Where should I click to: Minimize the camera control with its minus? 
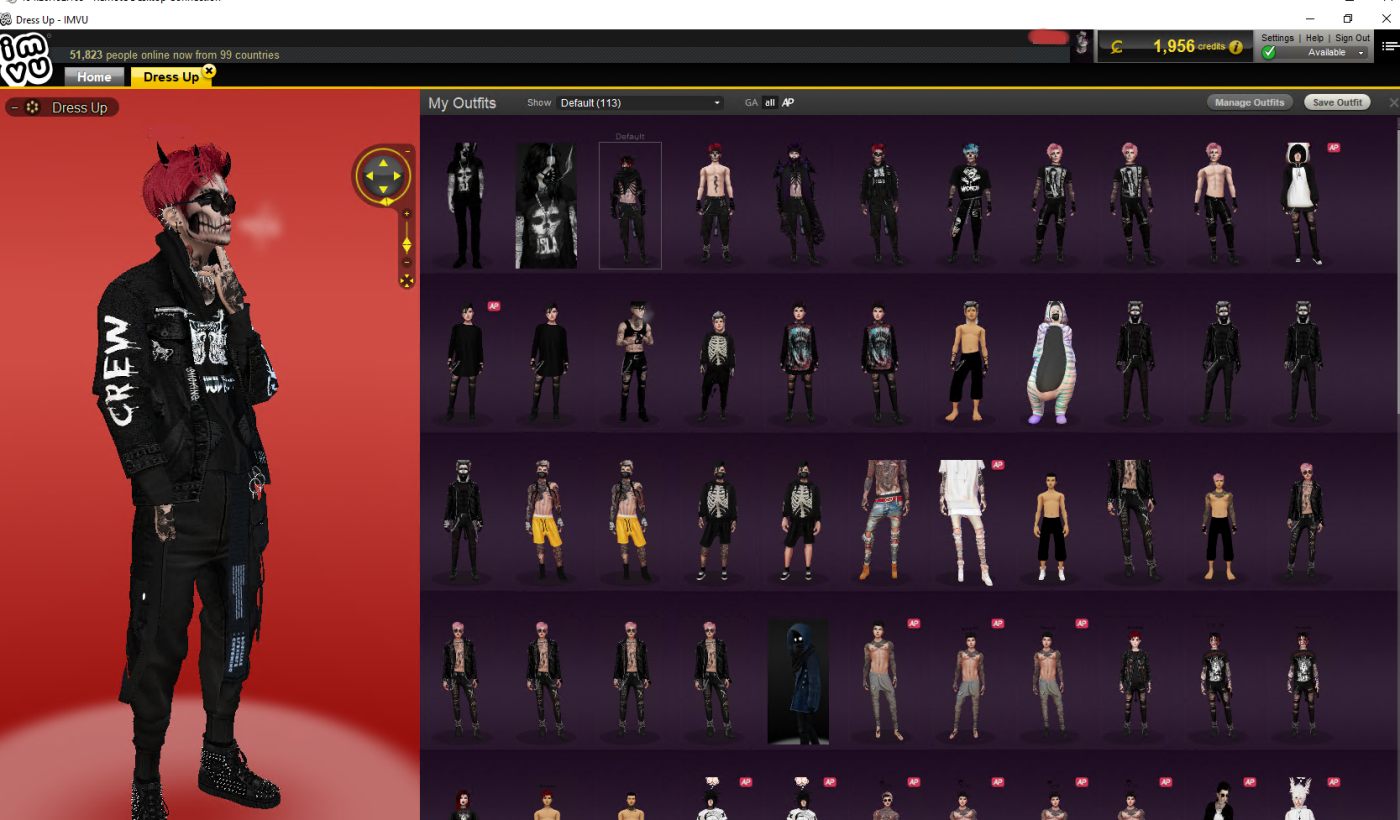[408, 150]
